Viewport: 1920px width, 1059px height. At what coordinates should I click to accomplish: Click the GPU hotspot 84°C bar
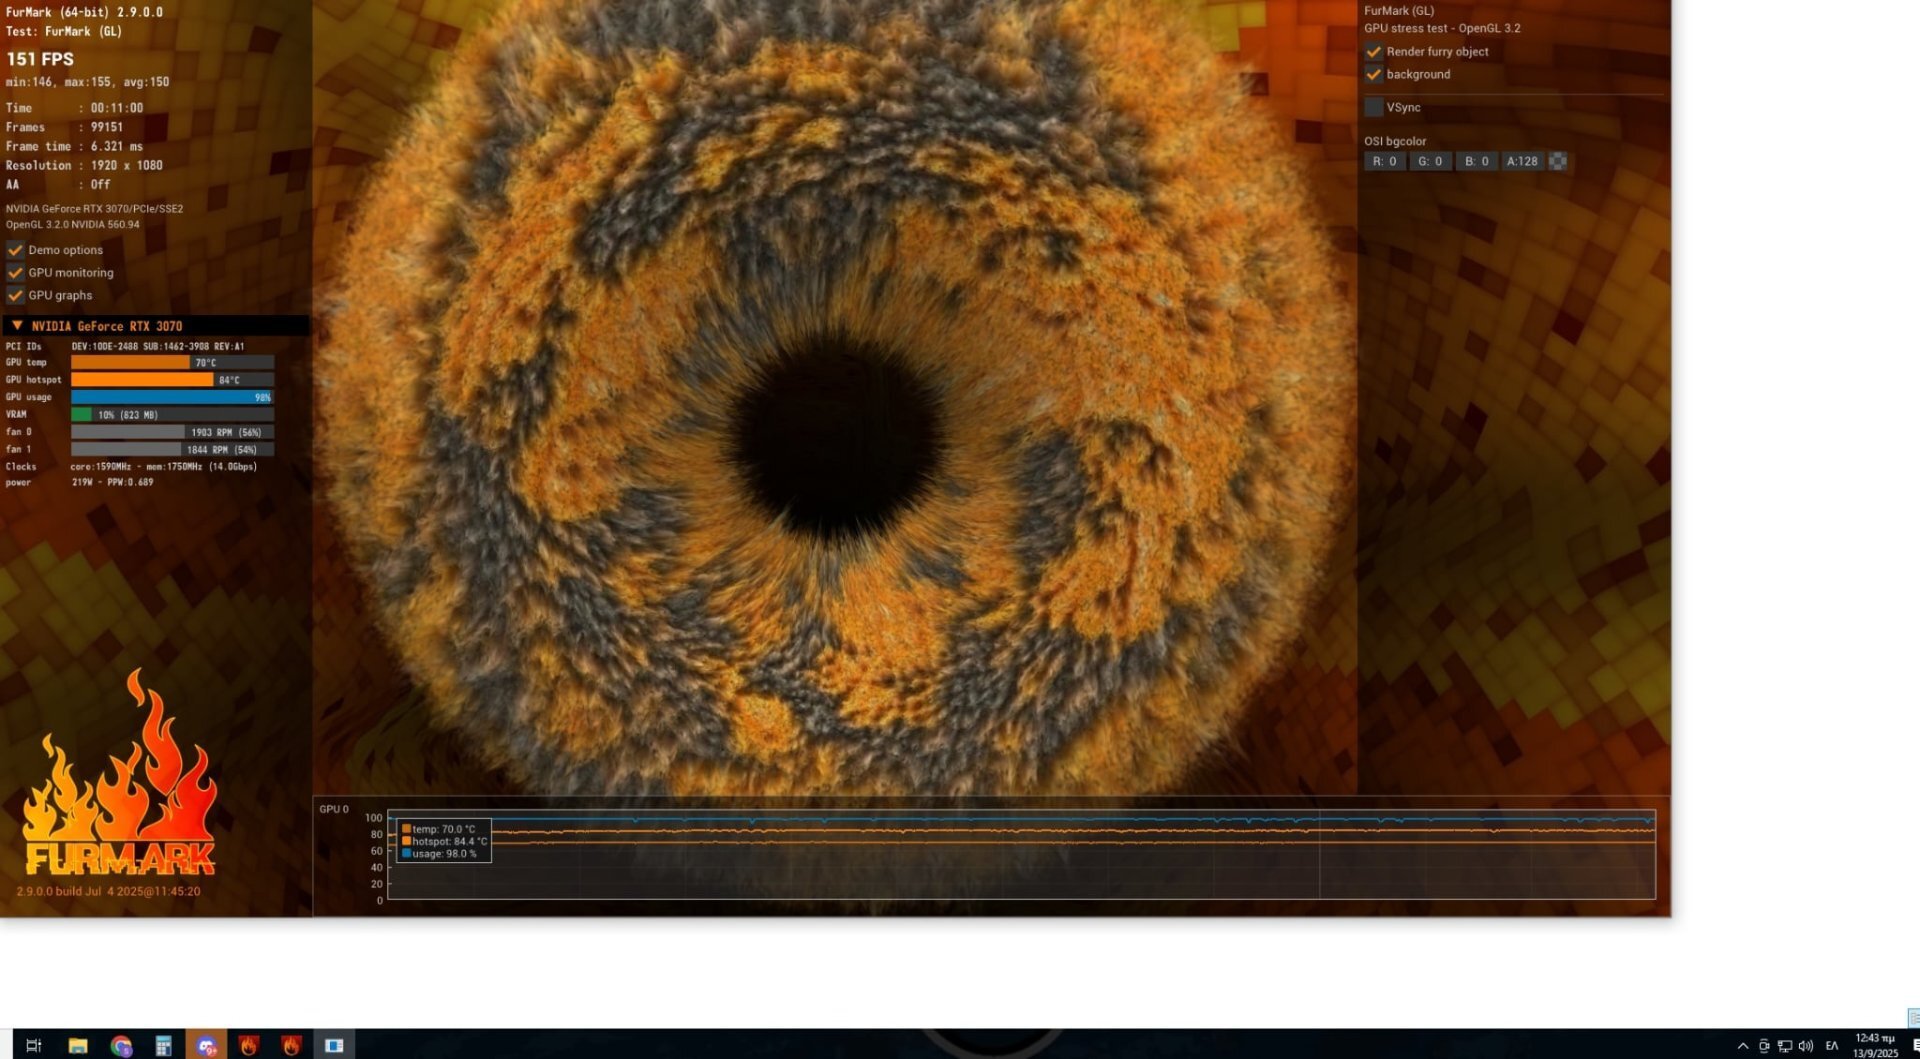click(172, 380)
